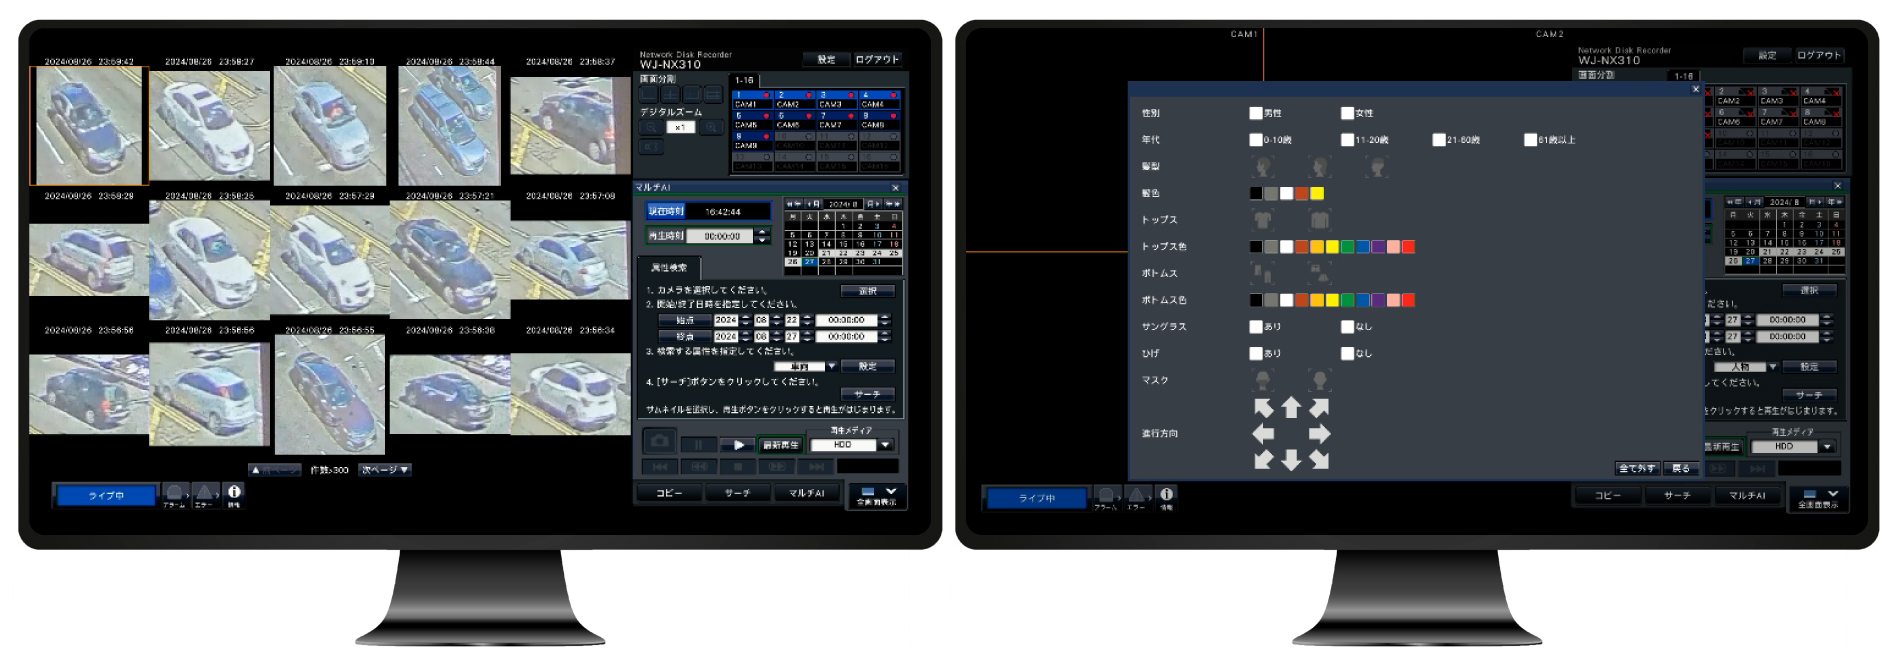Click the ログアウト button on left monitor

point(877,60)
